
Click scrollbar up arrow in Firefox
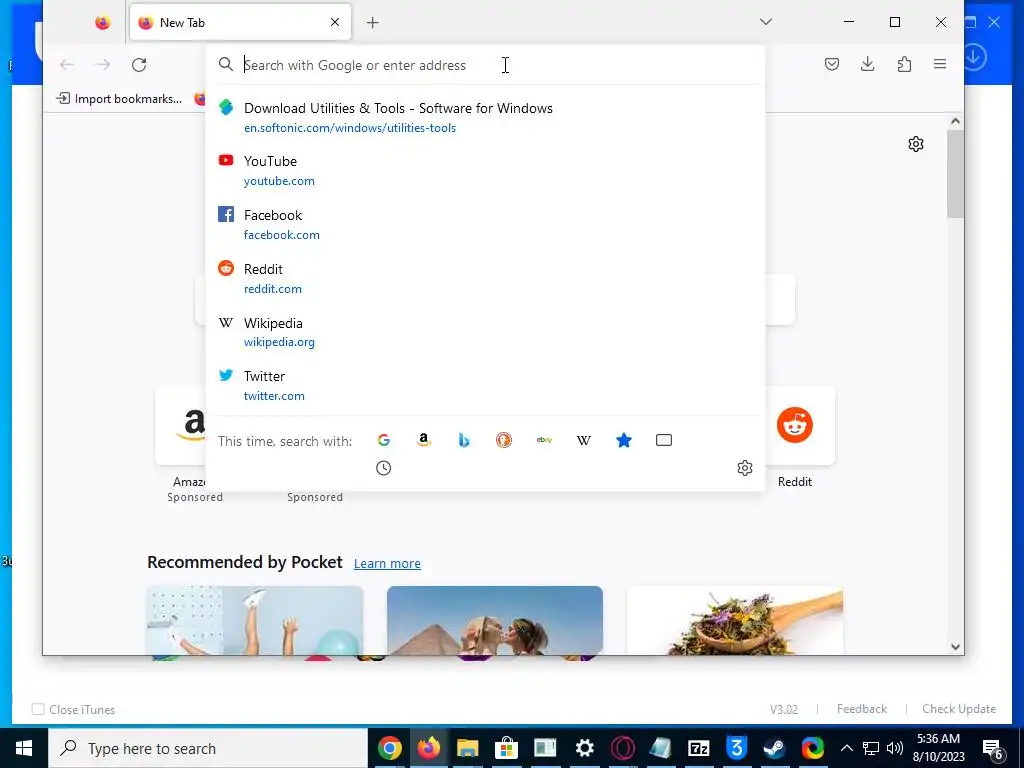pyautogui.click(x=955, y=121)
